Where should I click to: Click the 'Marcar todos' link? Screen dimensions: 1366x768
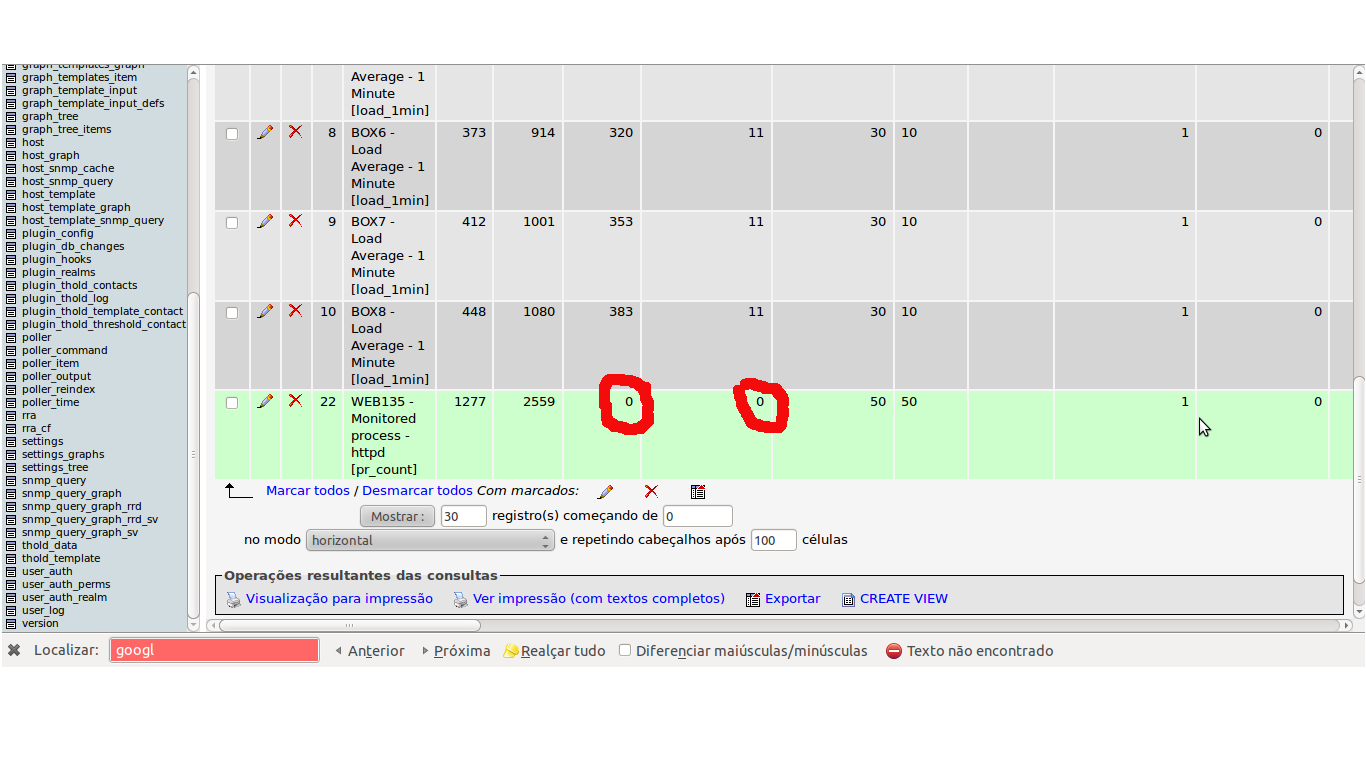[x=308, y=491]
